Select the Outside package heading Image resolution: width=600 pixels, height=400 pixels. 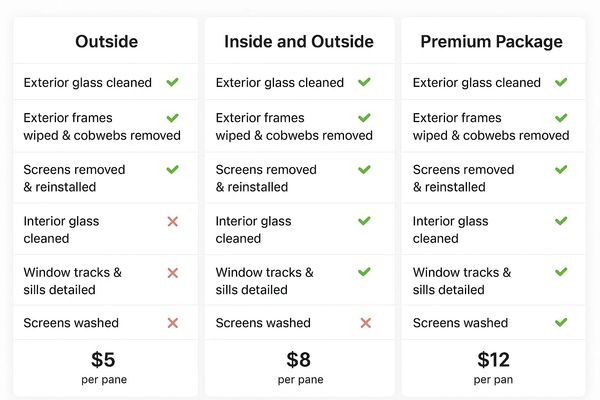106,42
